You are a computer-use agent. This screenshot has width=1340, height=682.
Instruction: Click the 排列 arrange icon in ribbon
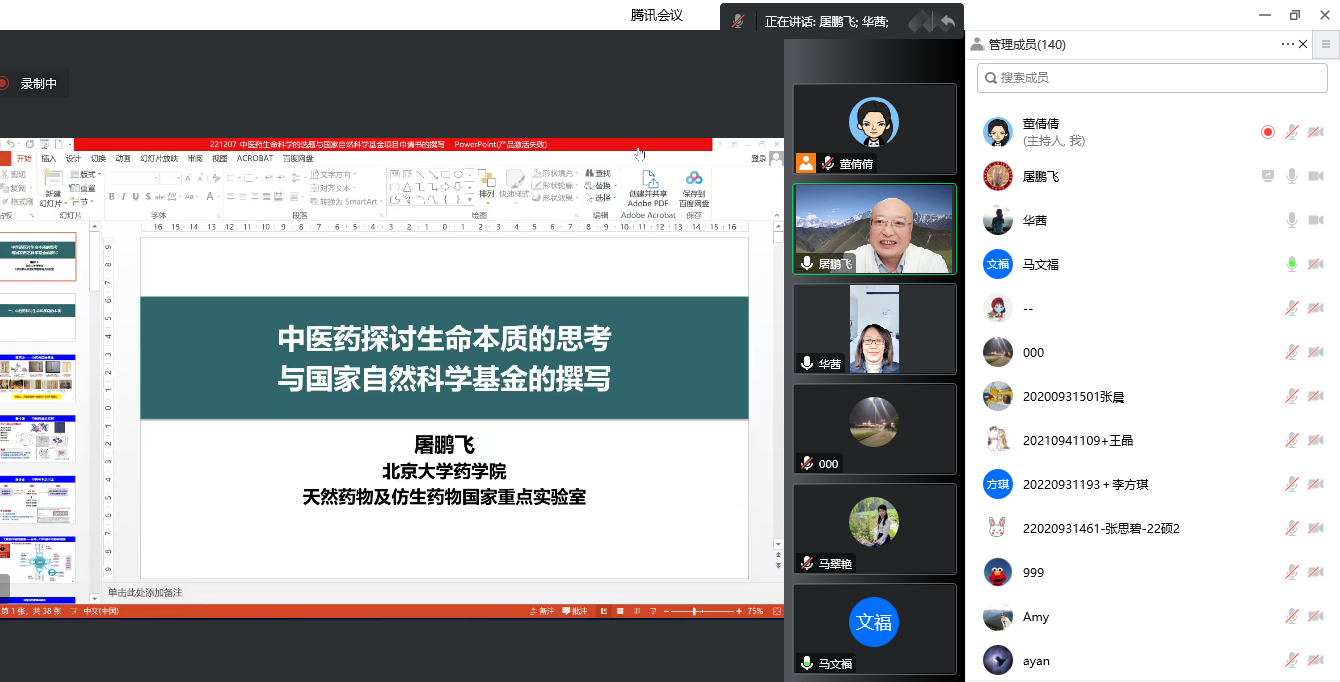point(487,180)
